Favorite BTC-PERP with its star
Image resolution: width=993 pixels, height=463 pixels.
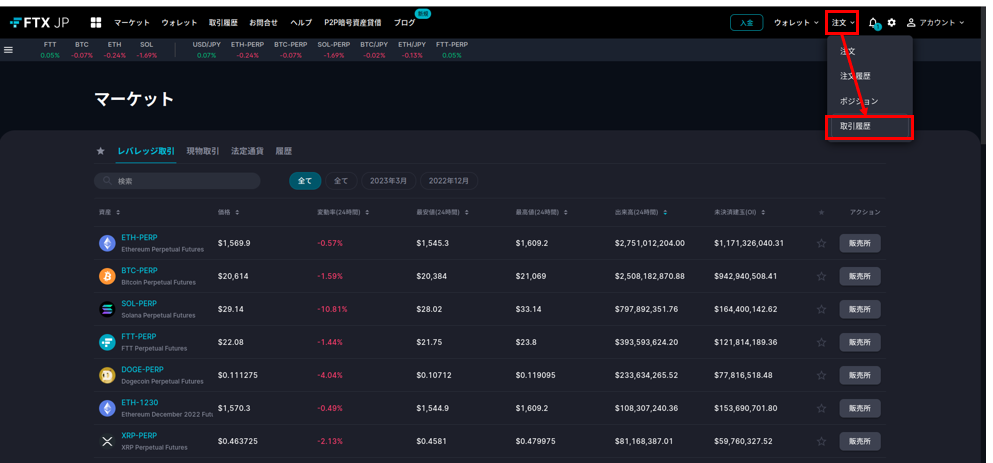coord(821,276)
